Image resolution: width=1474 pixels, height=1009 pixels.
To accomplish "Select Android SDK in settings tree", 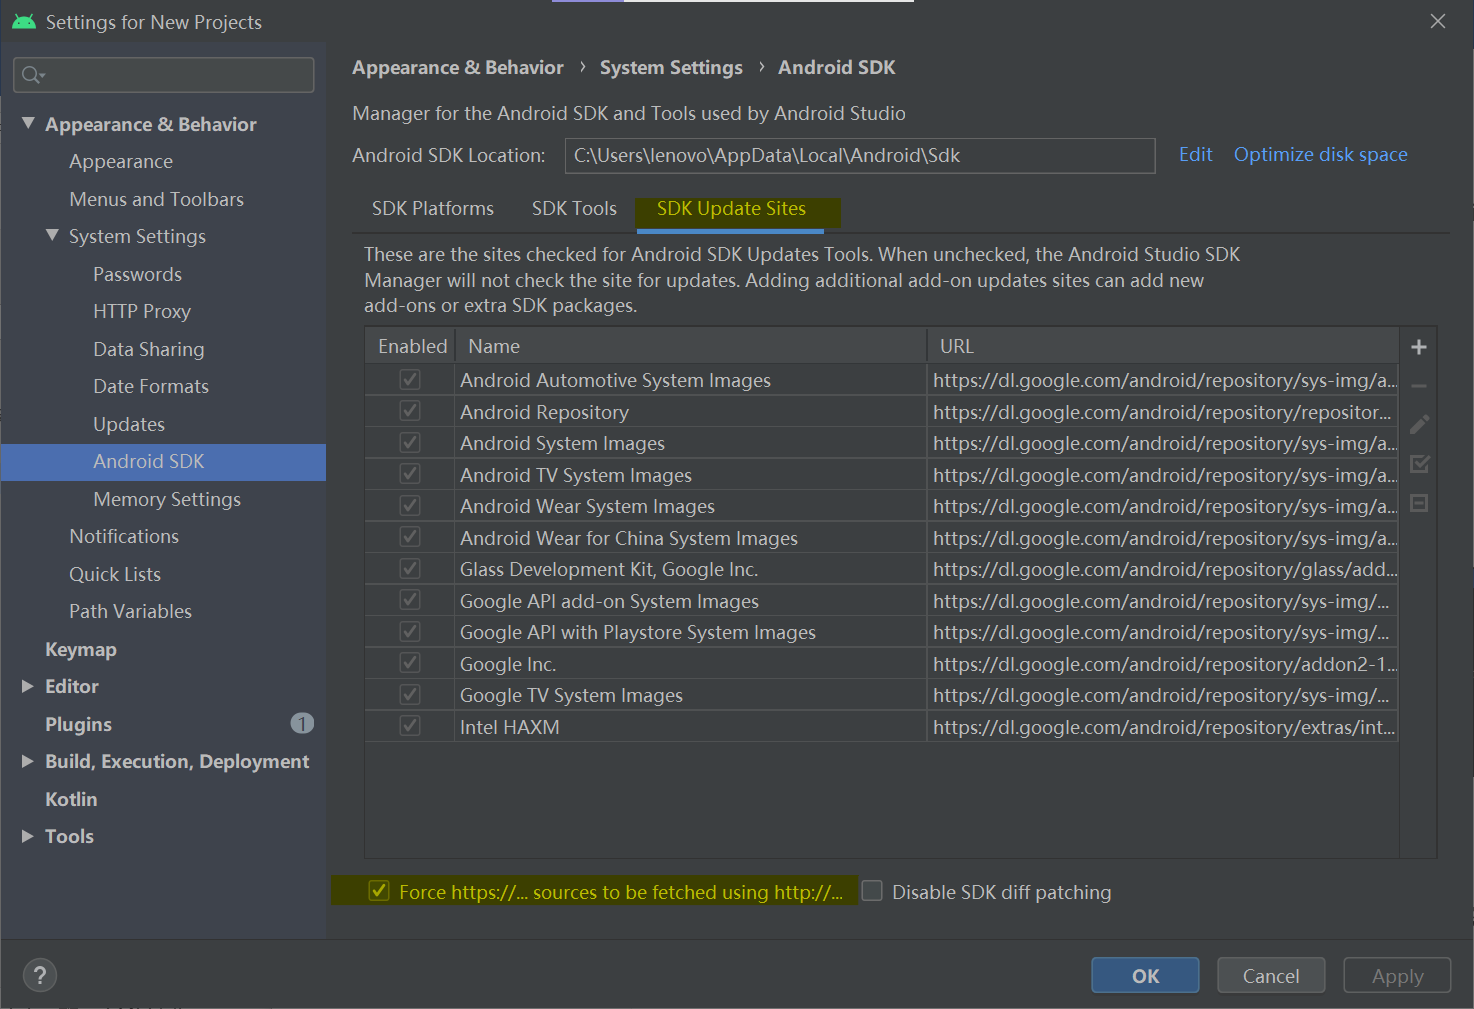I will pyautogui.click(x=164, y=462).
